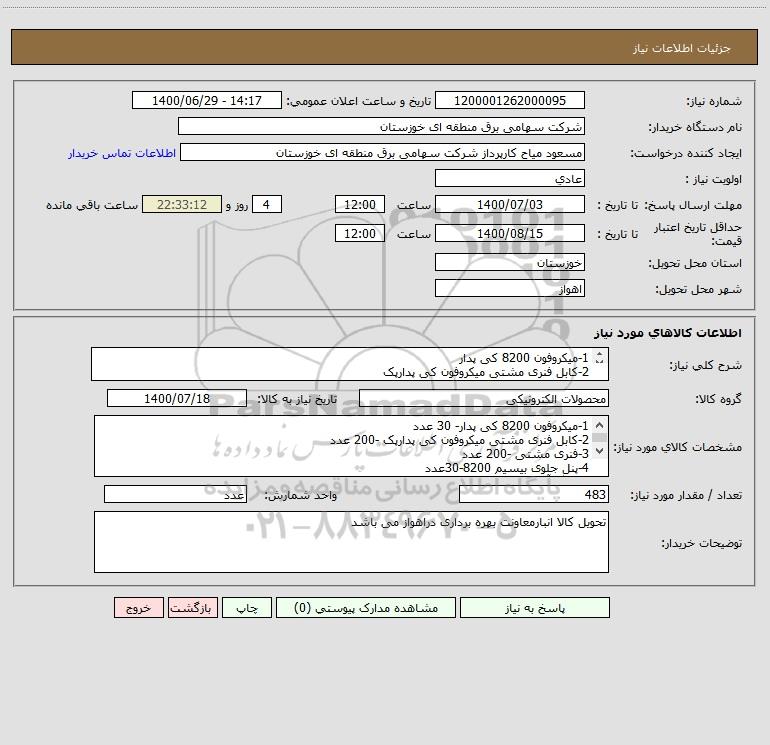Exit with the خروج button
The width and height of the screenshot is (770, 745).
(138, 607)
